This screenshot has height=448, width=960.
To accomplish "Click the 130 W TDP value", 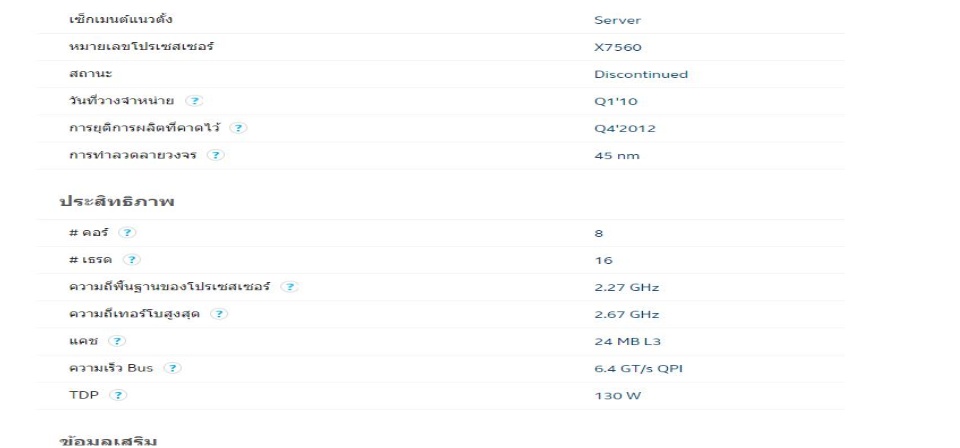I will [x=617, y=395].
